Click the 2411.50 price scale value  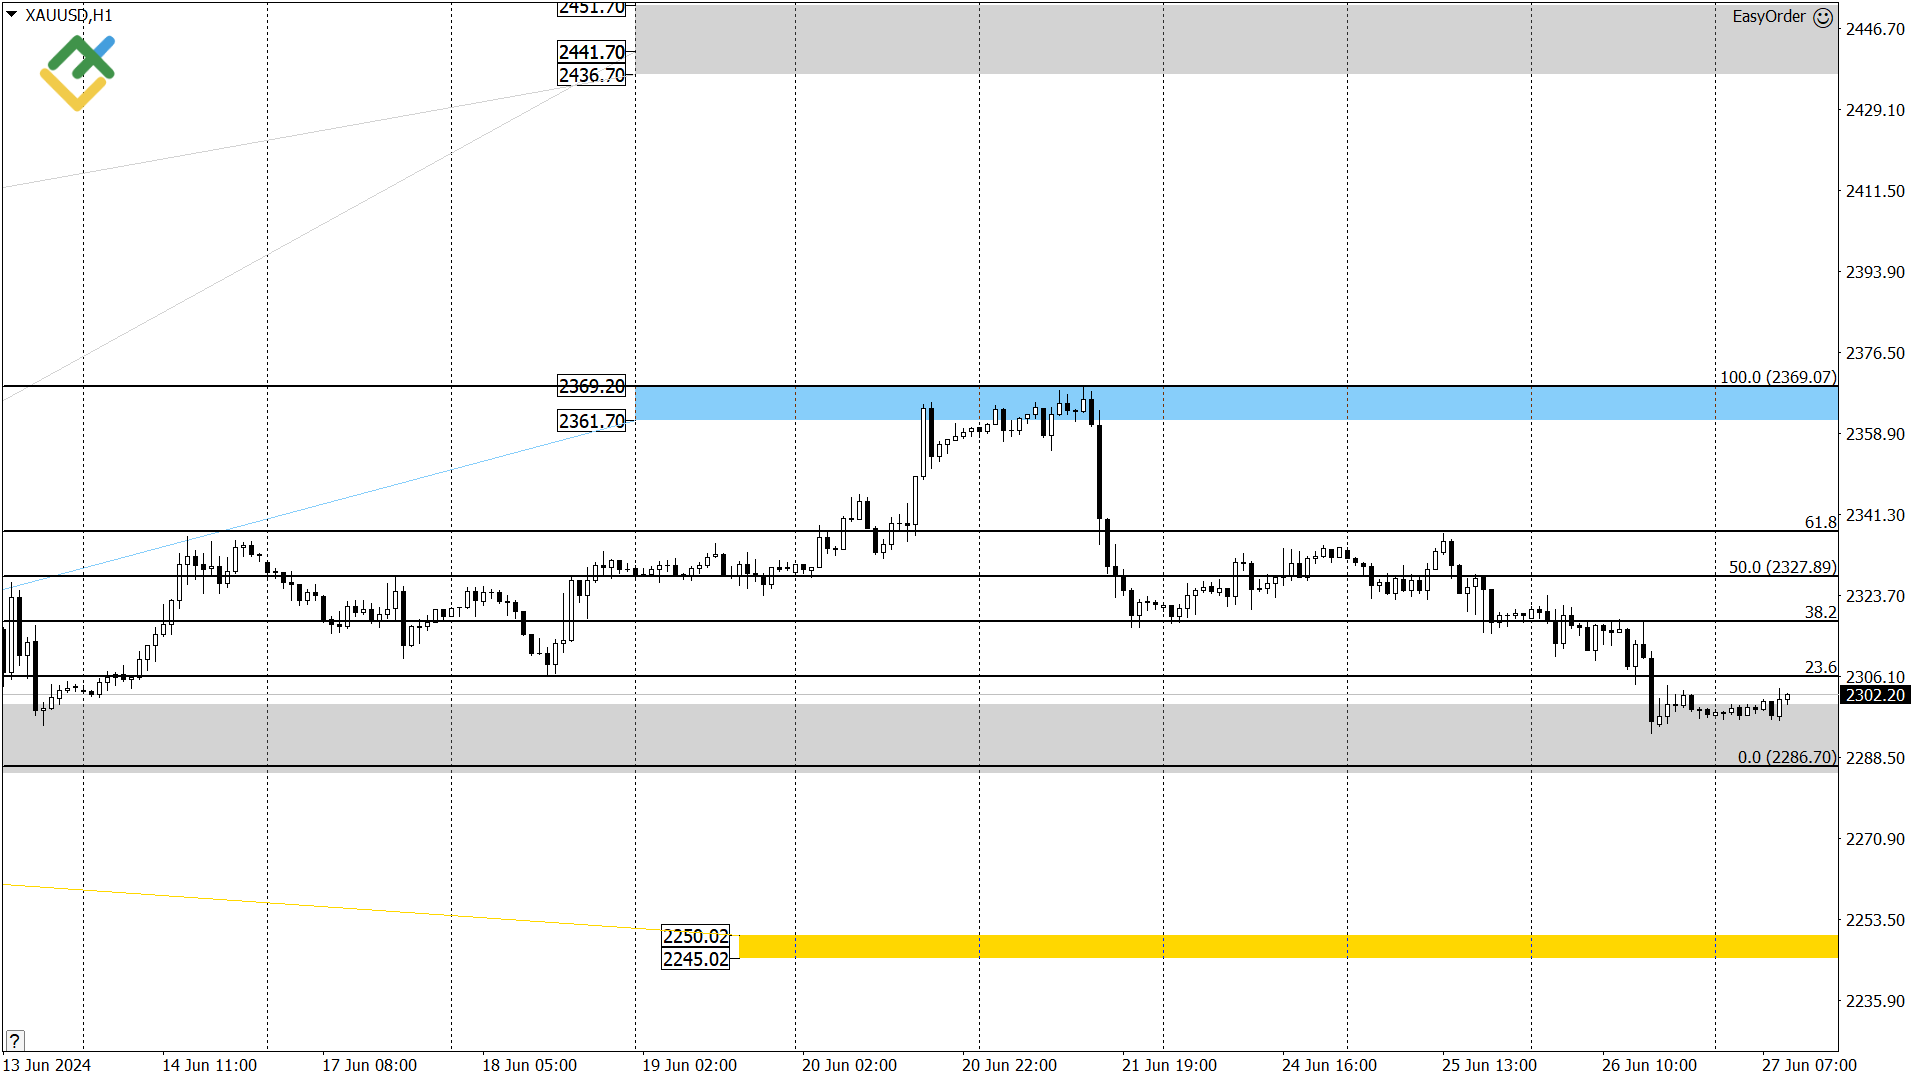click(1875, 191)
